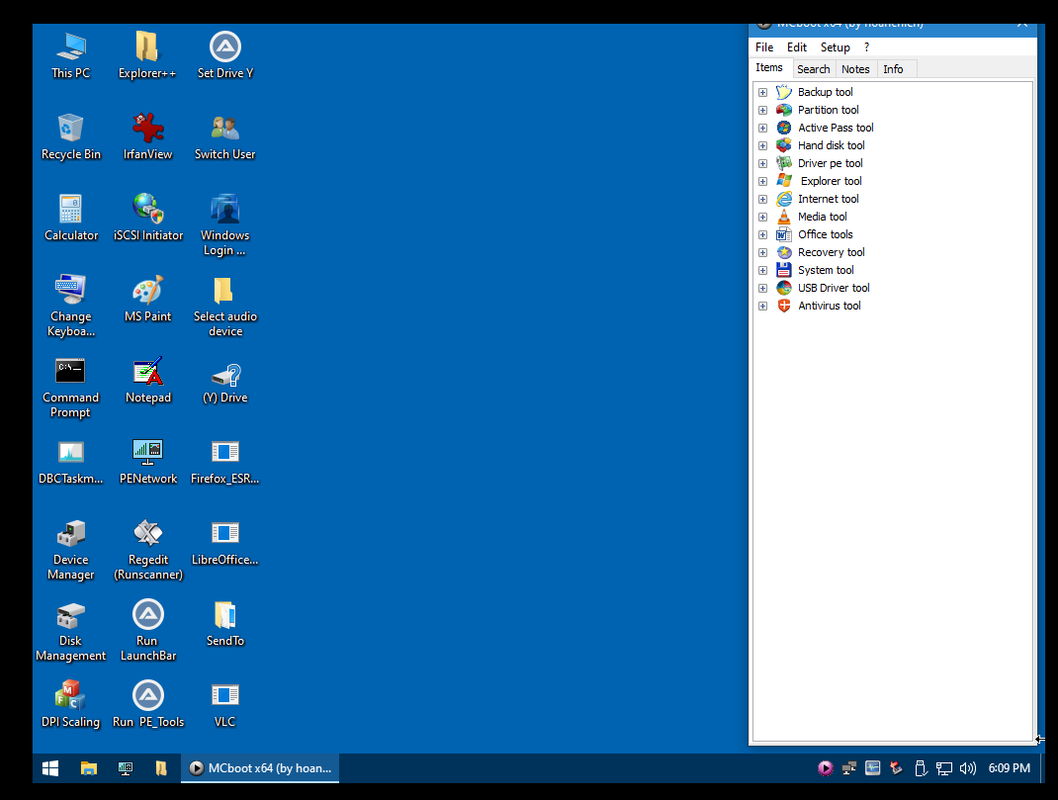The width and height of the screenshot is (1058, 800).
Task: Expand the Backup tool node
Action: click(762, 92)
